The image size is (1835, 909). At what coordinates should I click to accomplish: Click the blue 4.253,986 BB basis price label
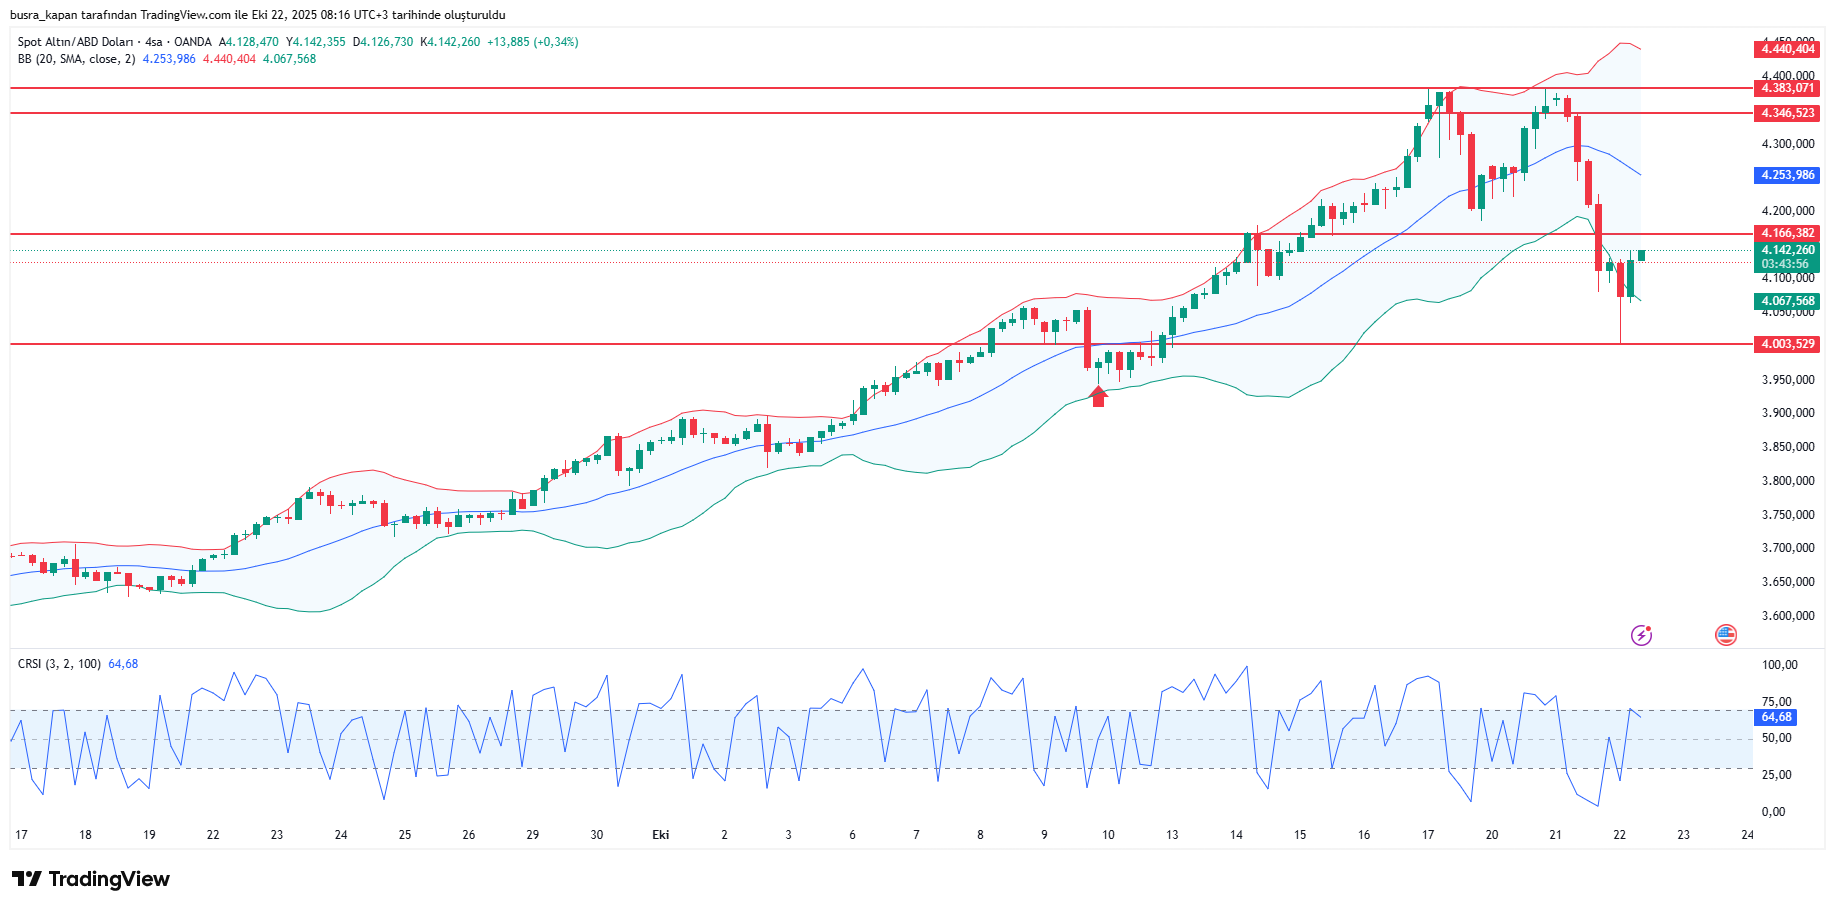click(1787, 175)
